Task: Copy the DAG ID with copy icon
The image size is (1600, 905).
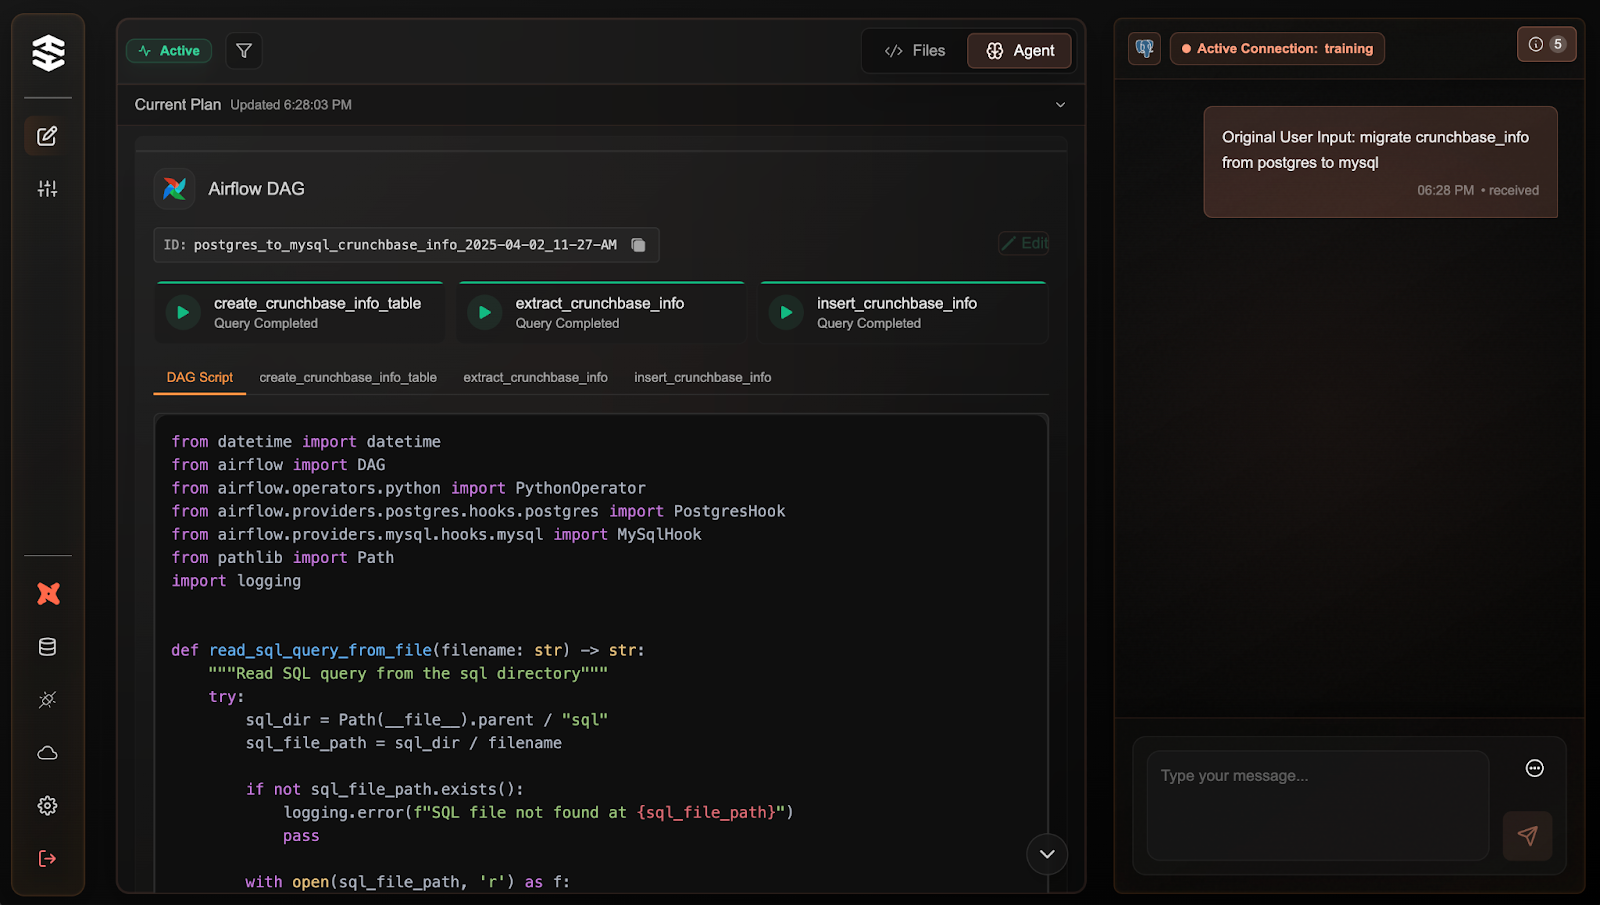Action: pos(638,245)
